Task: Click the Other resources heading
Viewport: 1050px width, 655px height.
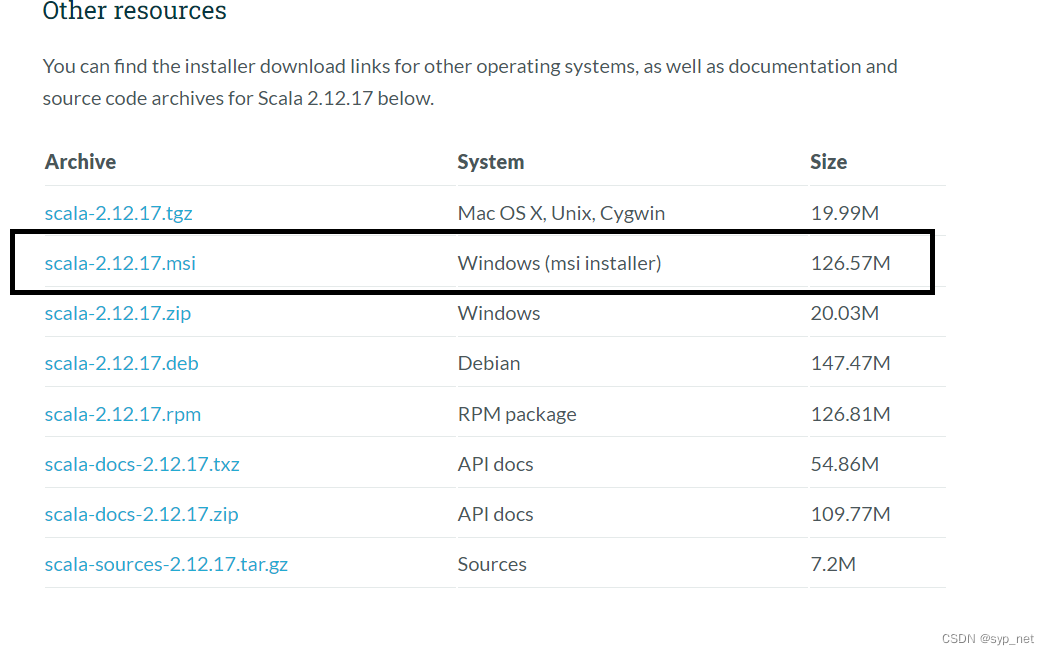Action: (x=134, y=12)
